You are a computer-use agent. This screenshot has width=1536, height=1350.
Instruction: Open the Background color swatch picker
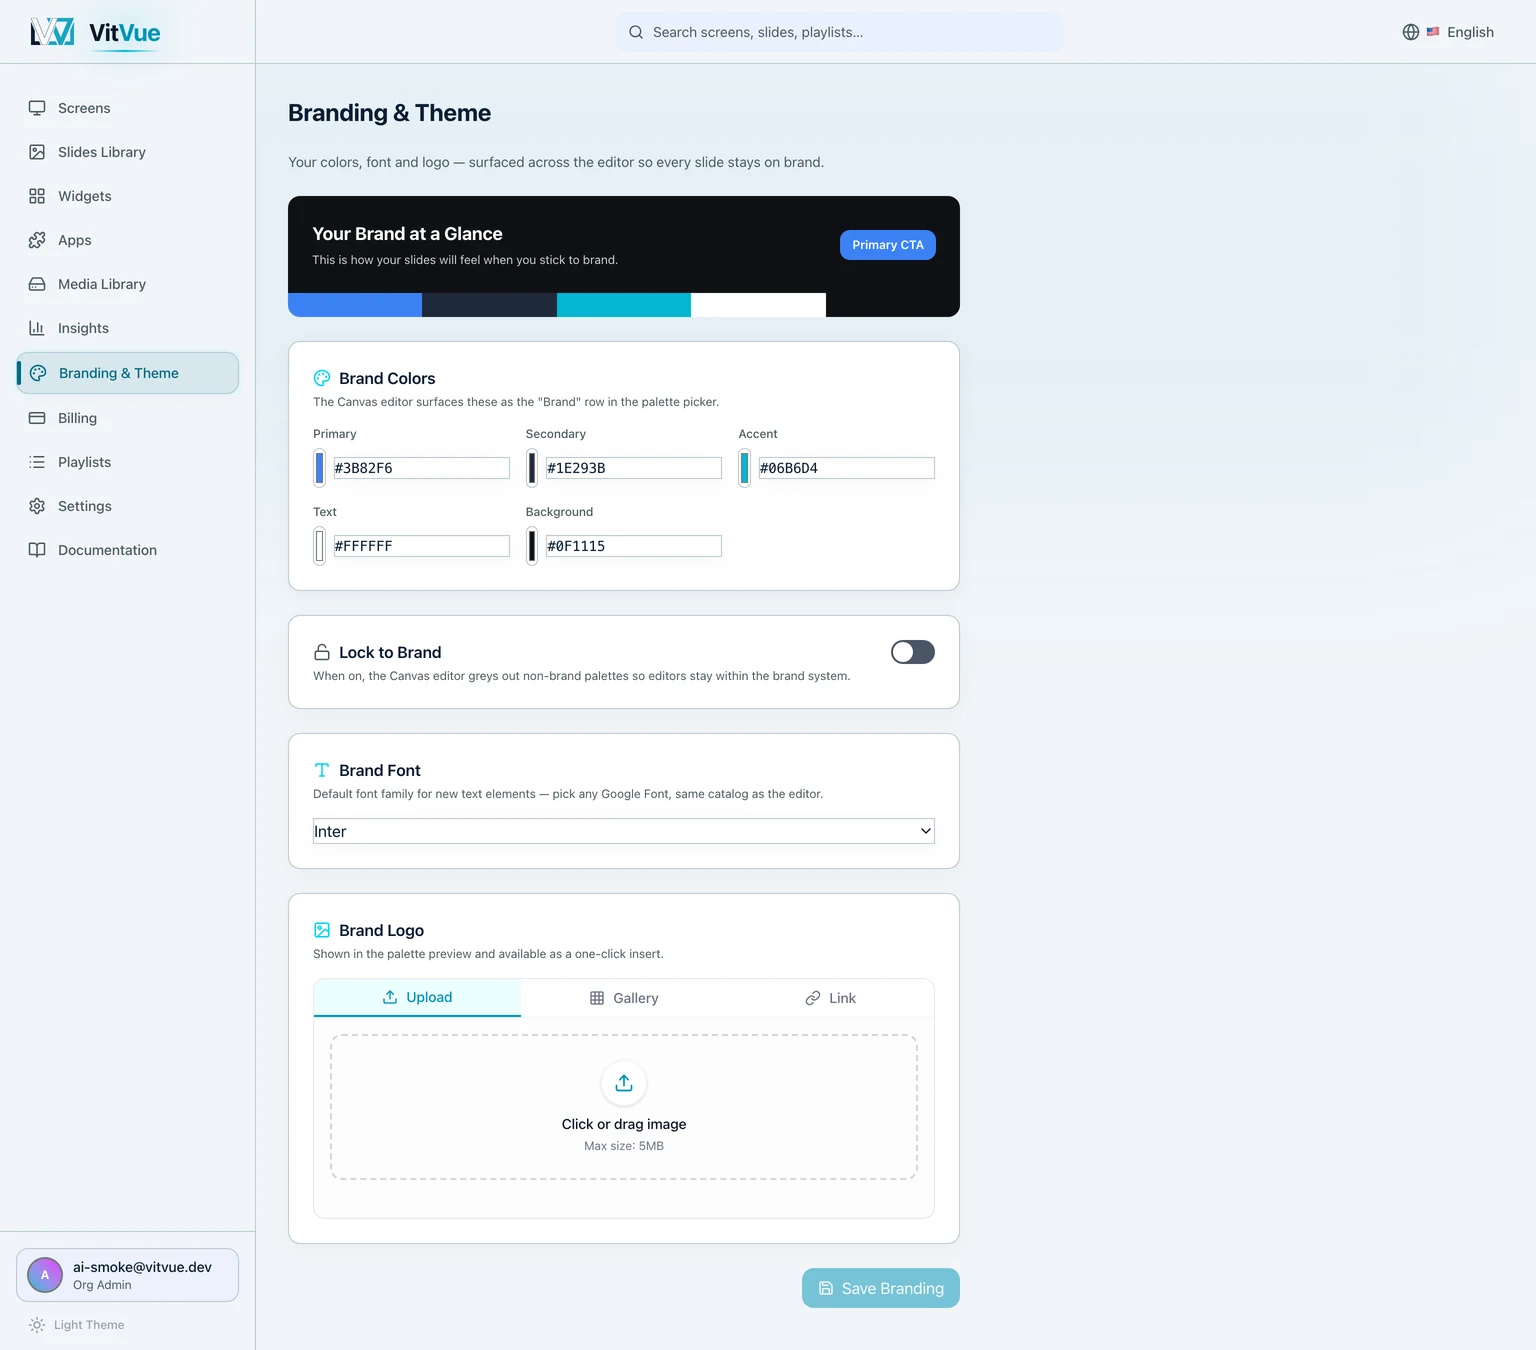pos(532,546)
